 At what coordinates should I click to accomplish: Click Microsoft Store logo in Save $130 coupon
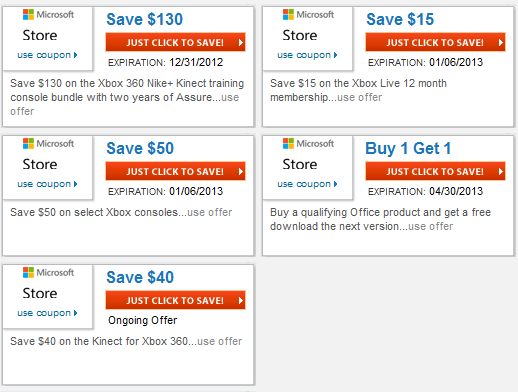(48, 25)
